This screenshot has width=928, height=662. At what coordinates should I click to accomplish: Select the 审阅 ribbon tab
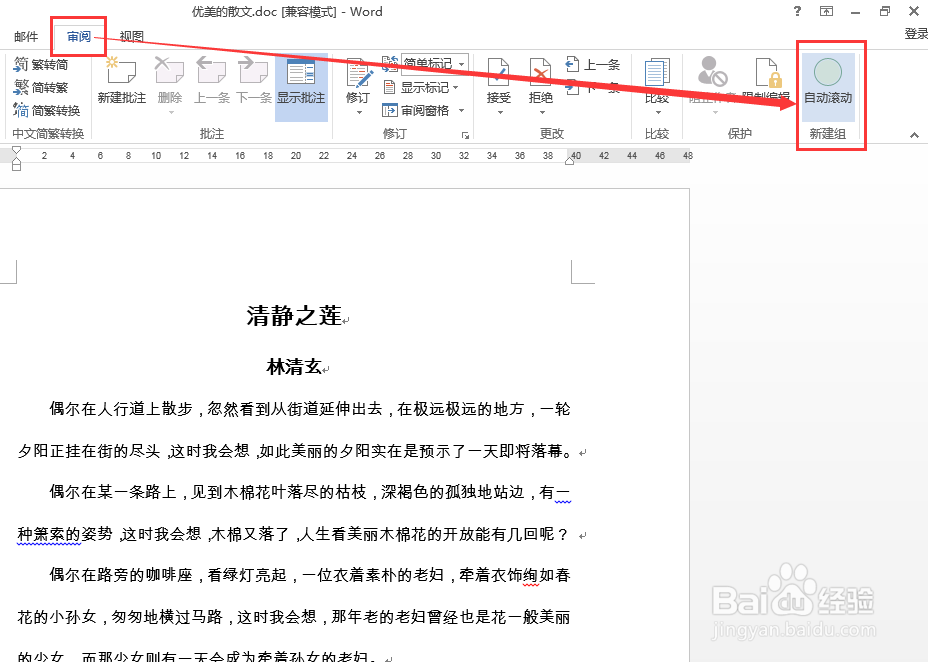[79, 37]
